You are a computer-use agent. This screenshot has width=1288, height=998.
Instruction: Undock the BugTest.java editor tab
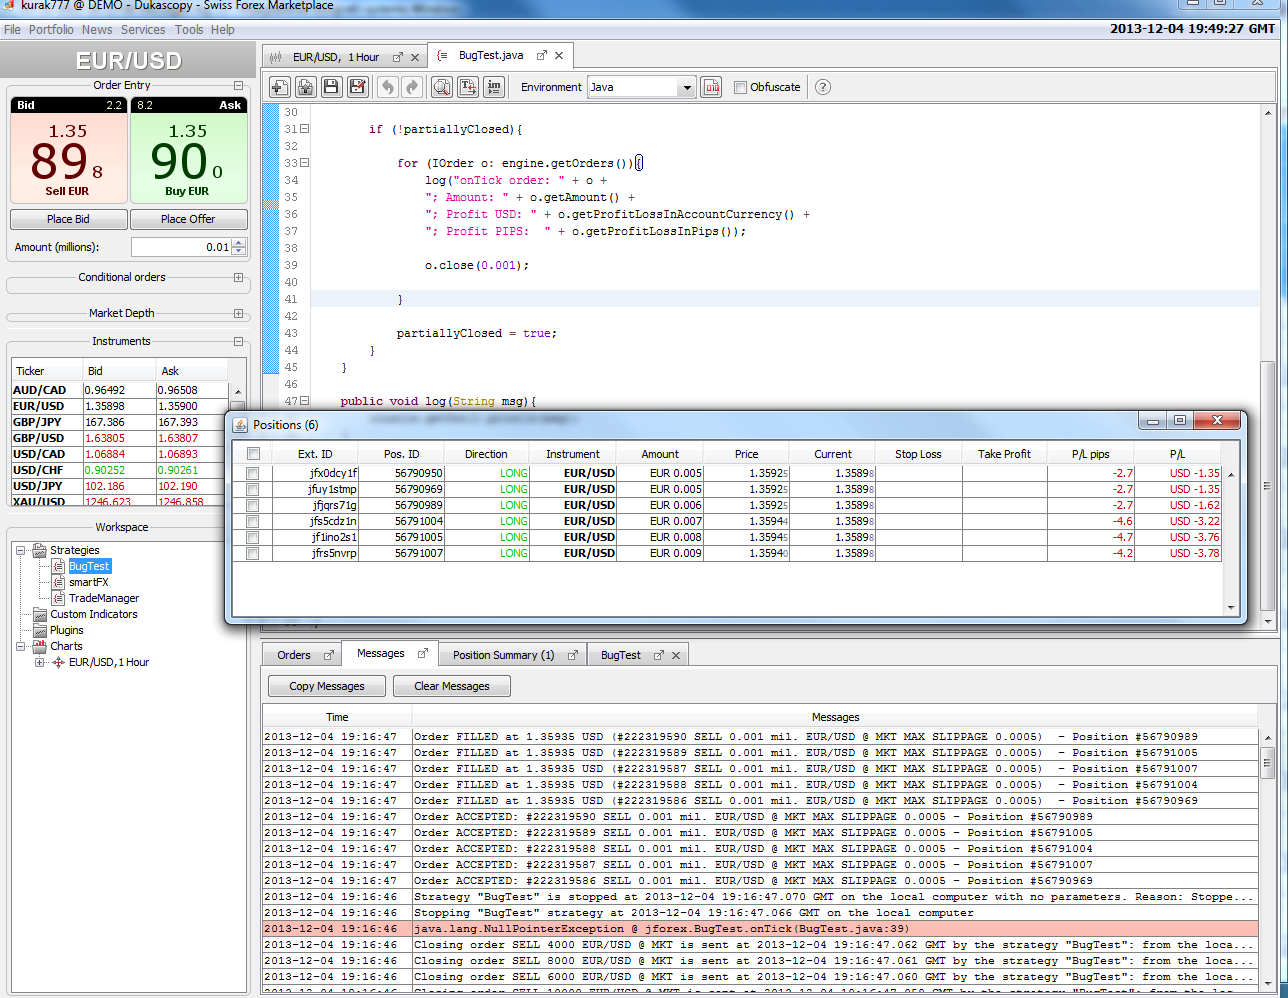click(542, 56)
